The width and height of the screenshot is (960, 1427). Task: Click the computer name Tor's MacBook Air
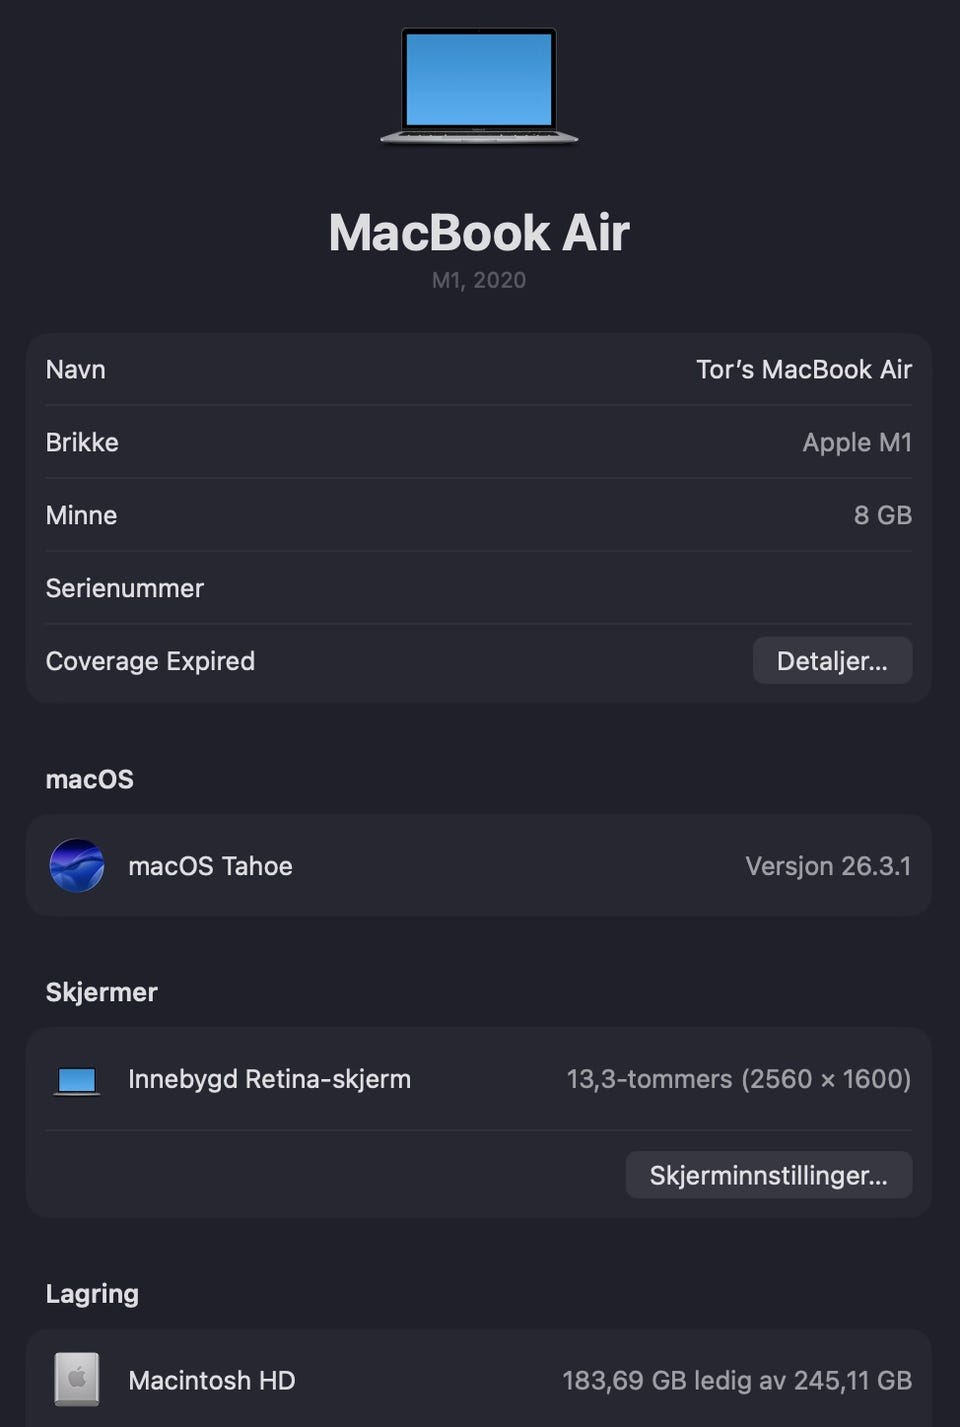[x=803, y=370]
